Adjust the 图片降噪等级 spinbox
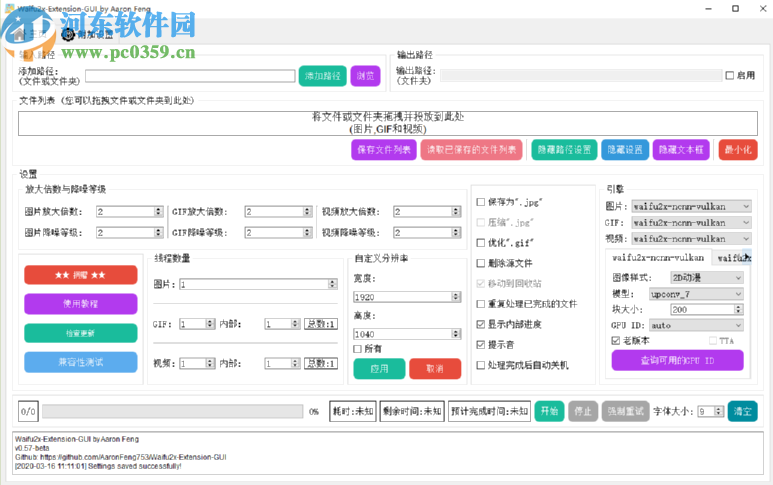 [129, 232]
